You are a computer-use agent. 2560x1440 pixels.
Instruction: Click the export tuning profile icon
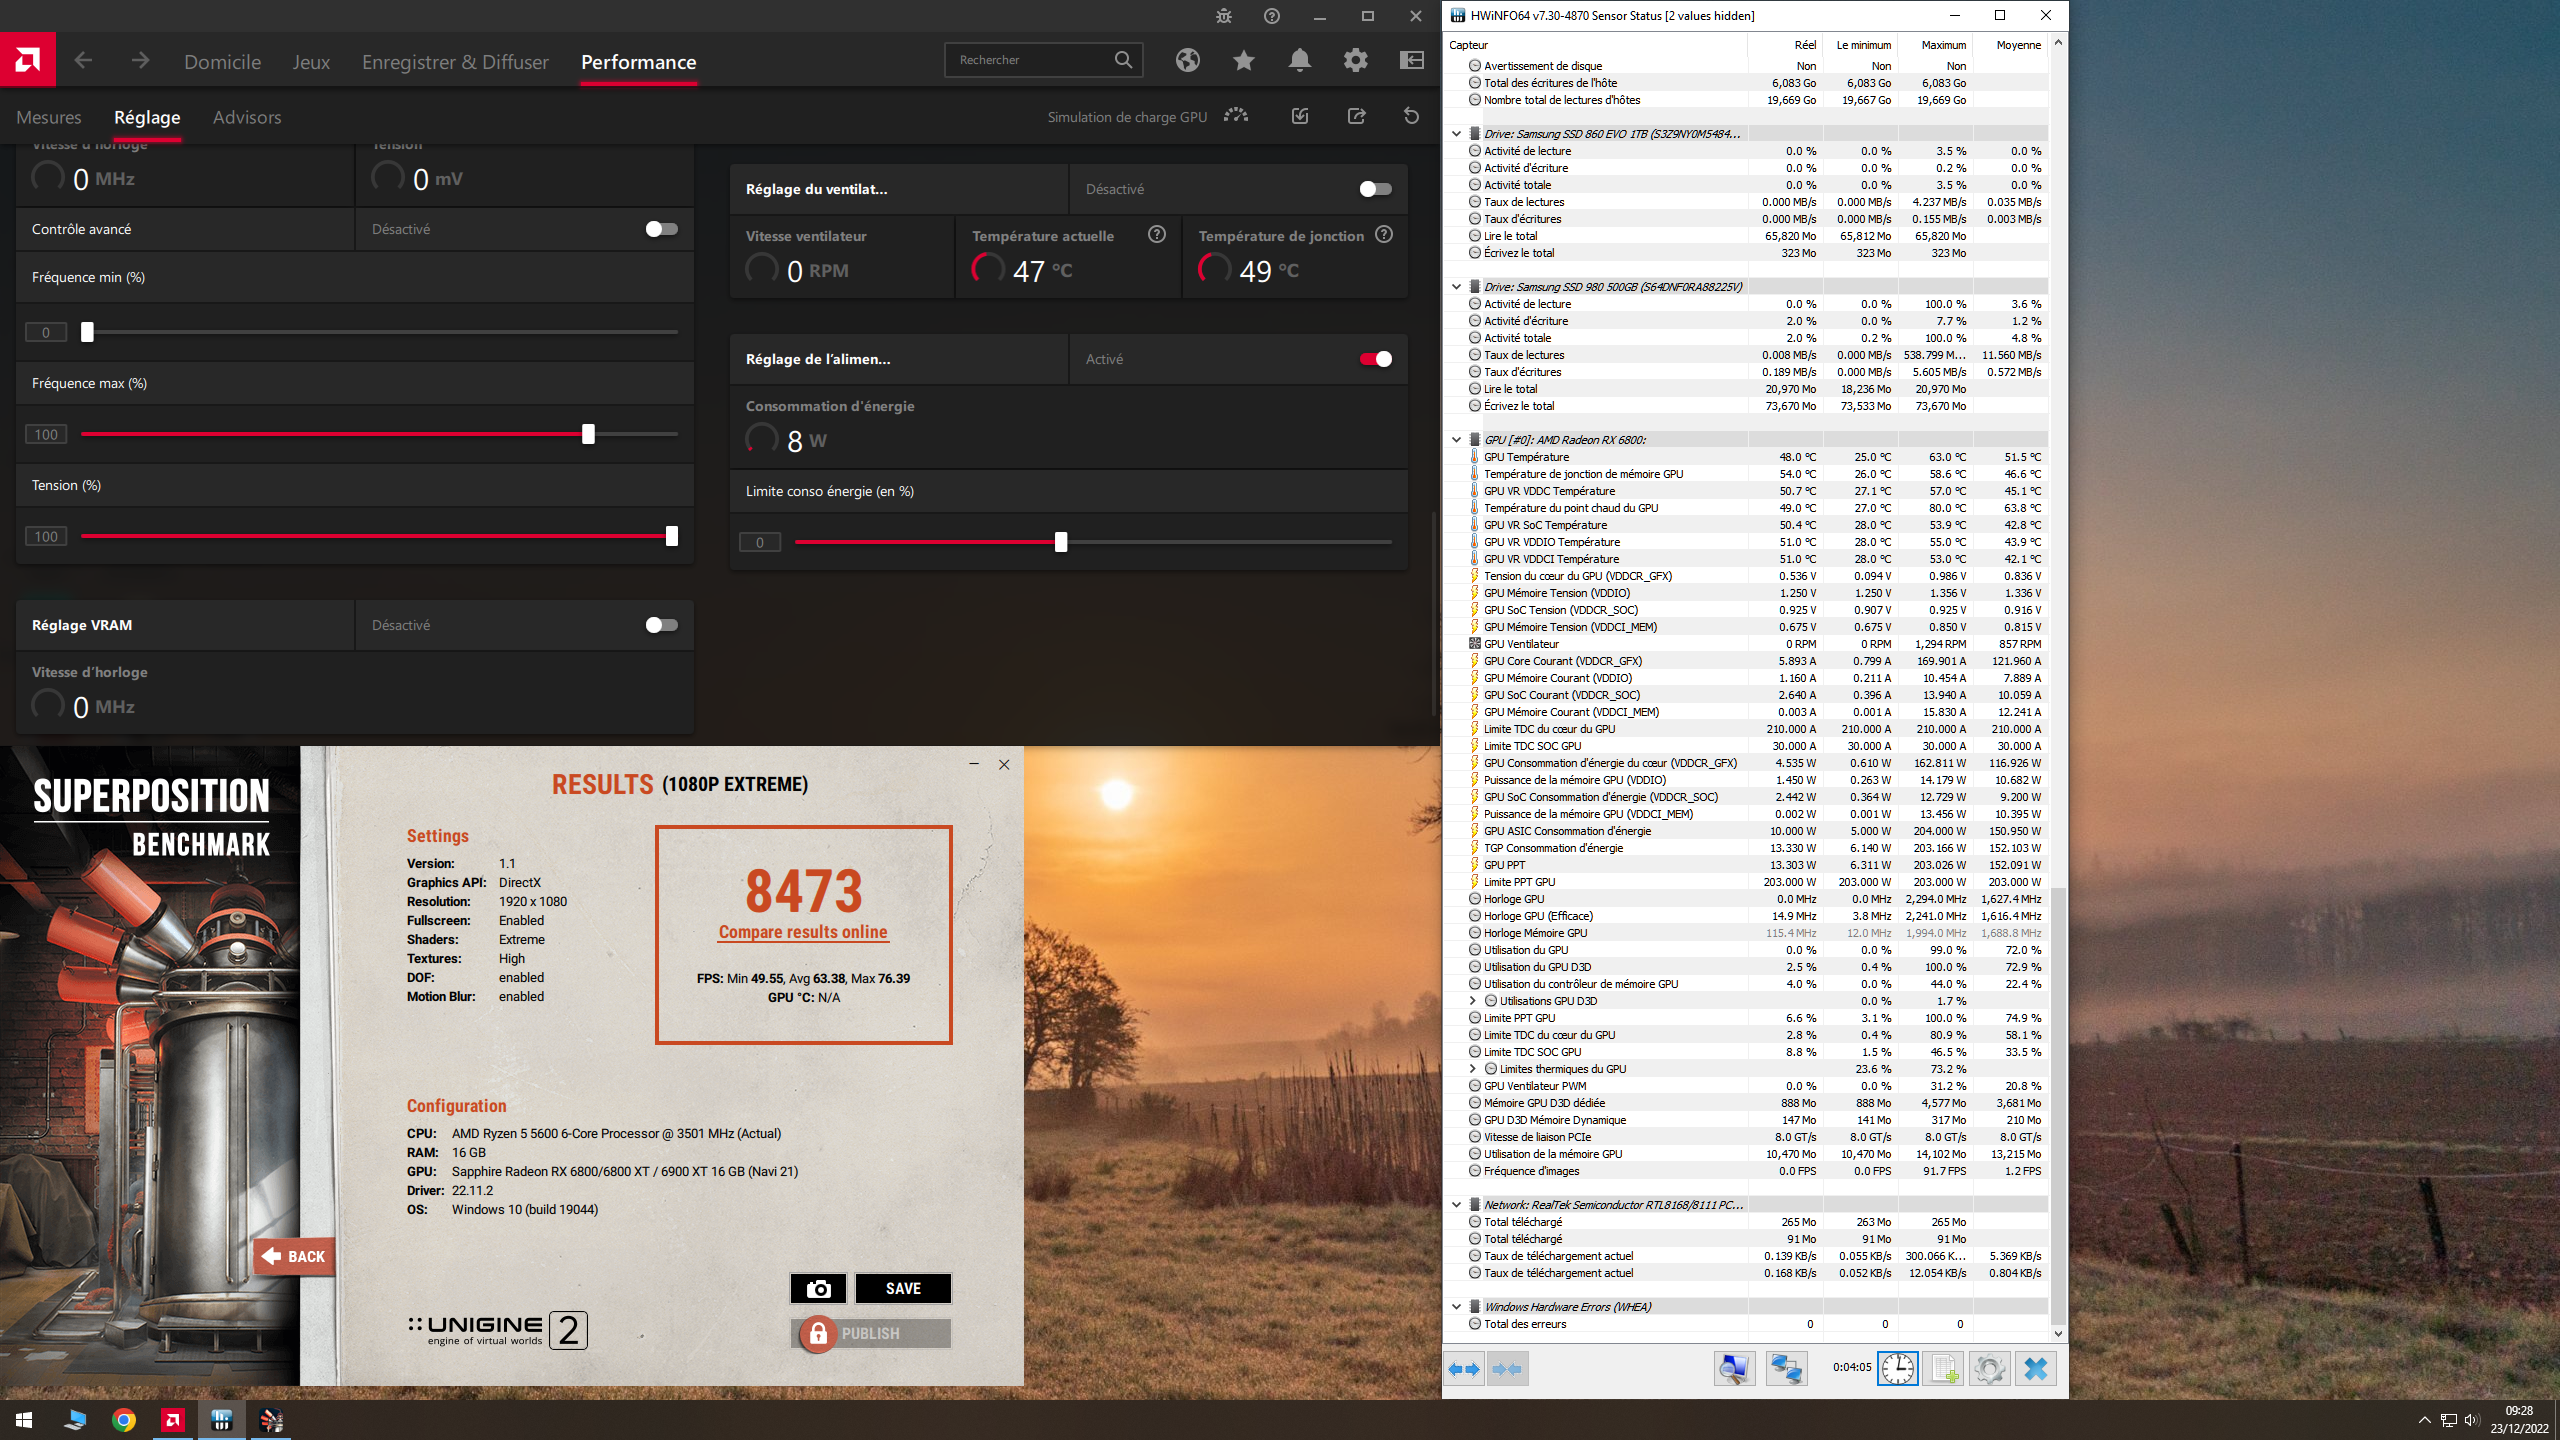(x=1357, y=116)
